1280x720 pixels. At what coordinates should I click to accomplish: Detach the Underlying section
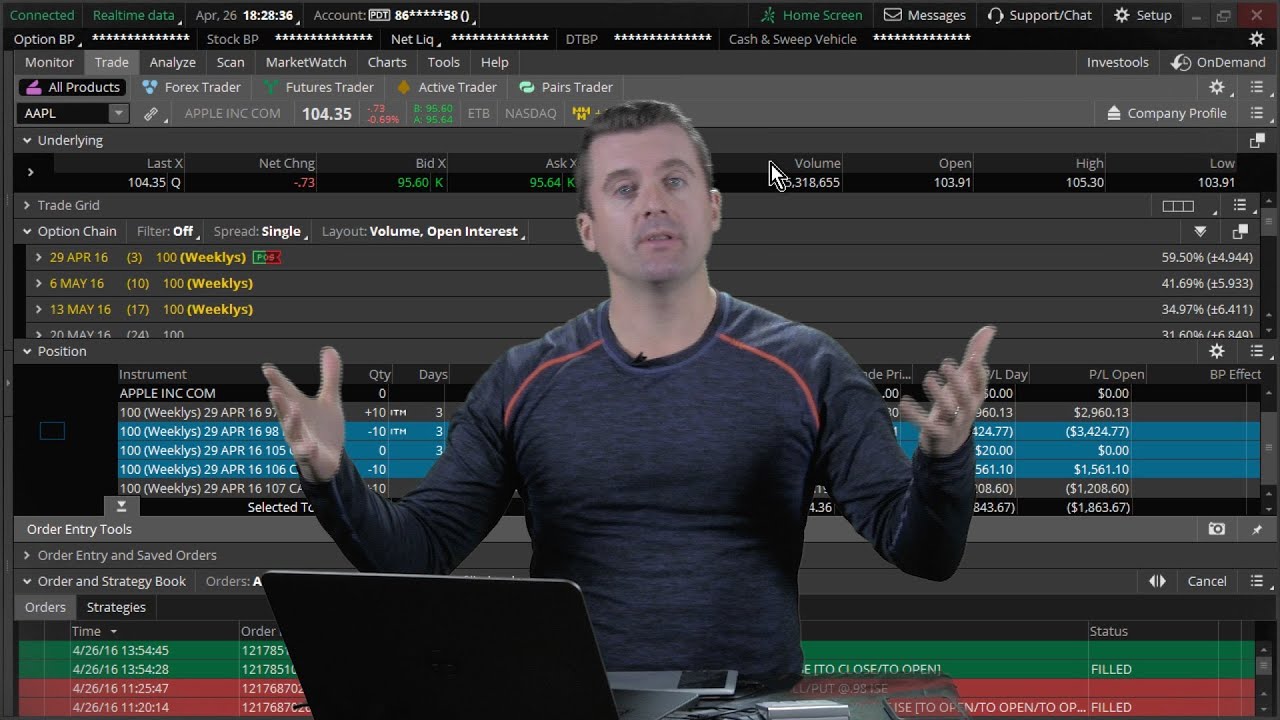click(1257, 140)
